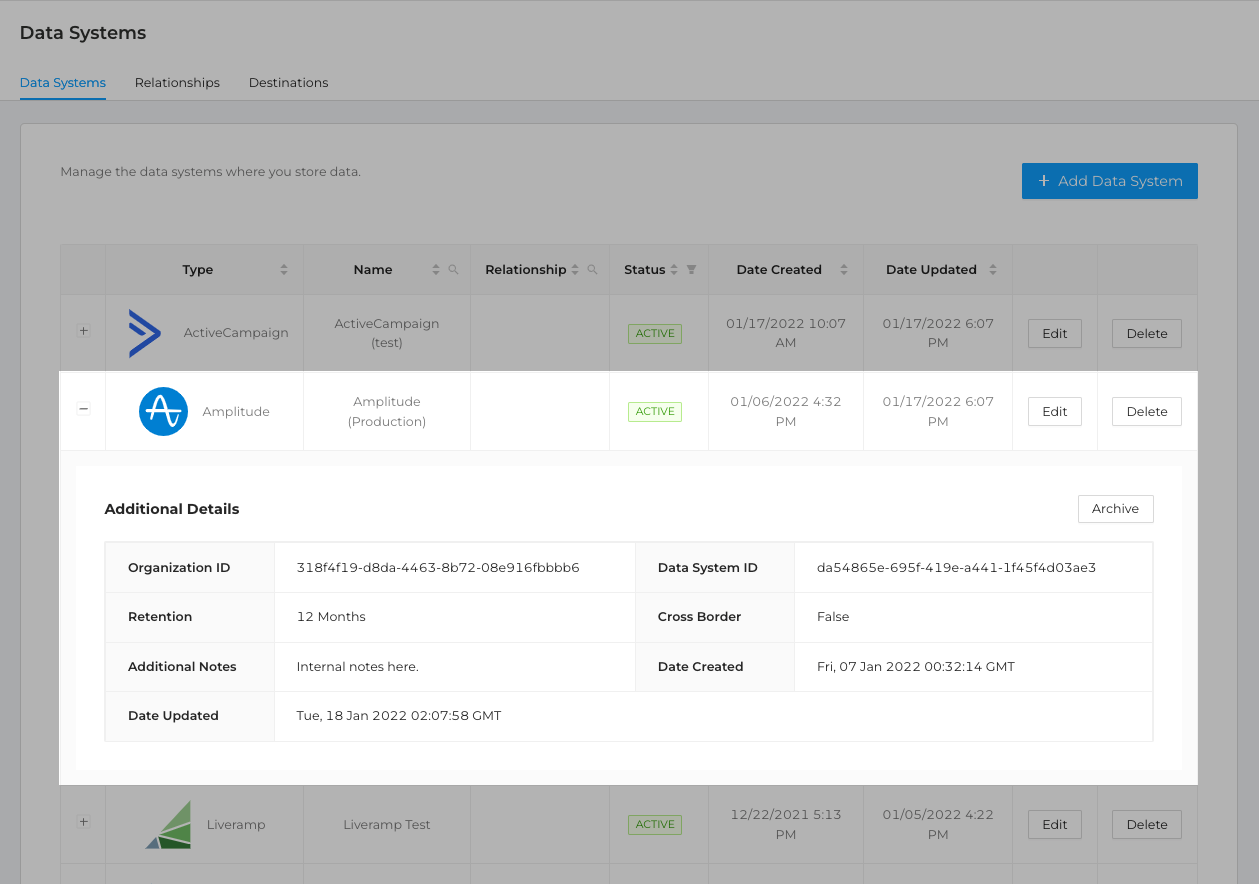Click the Retention value "12 Months"
The image size is (1259, 884).
coord(331,617)
